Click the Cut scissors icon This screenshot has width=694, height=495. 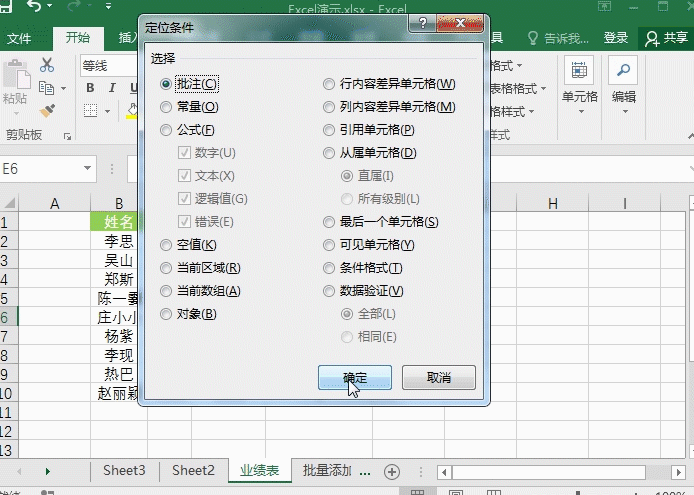tap(46, 65)
